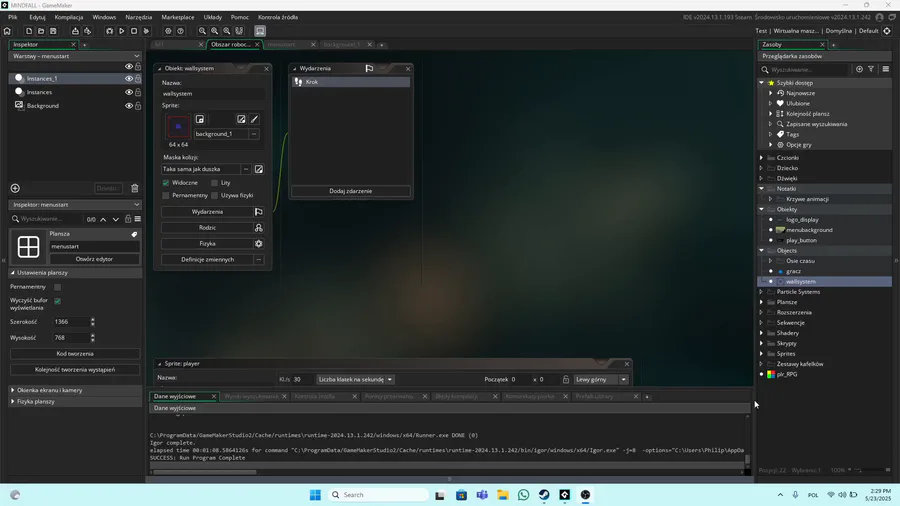Start the debugger bug icon
Viewport: 900px width, 506px height.
click(x=110, y=31)
